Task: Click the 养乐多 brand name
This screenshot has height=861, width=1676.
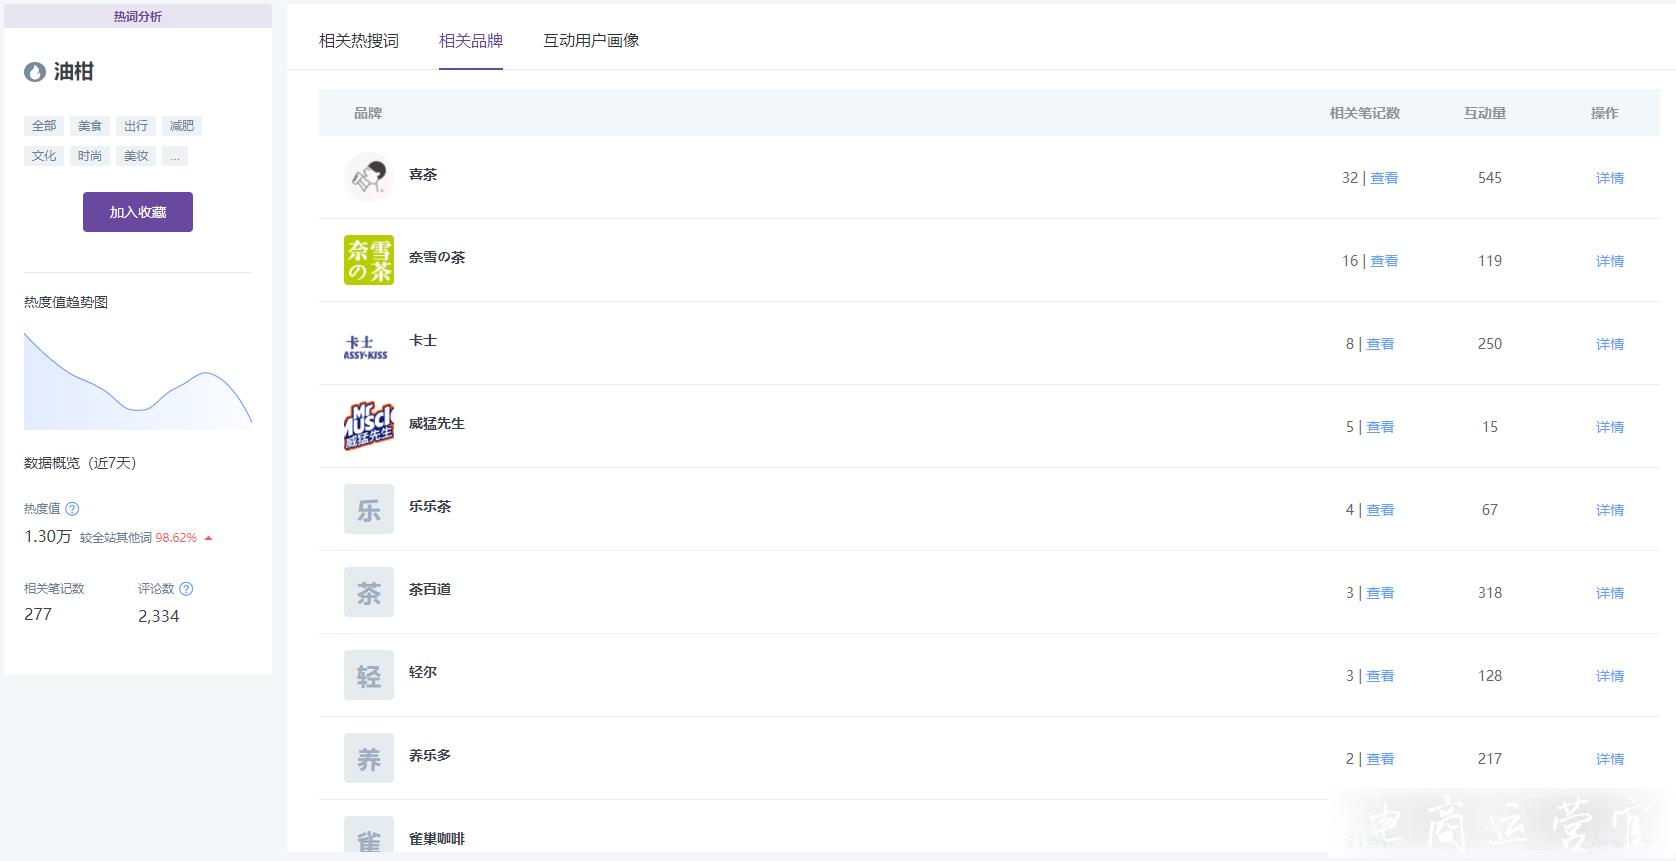Action: pos(430,755)
